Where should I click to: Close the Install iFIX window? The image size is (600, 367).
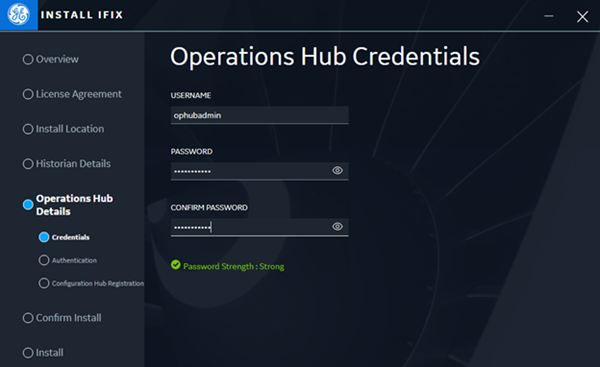point(582,16)
